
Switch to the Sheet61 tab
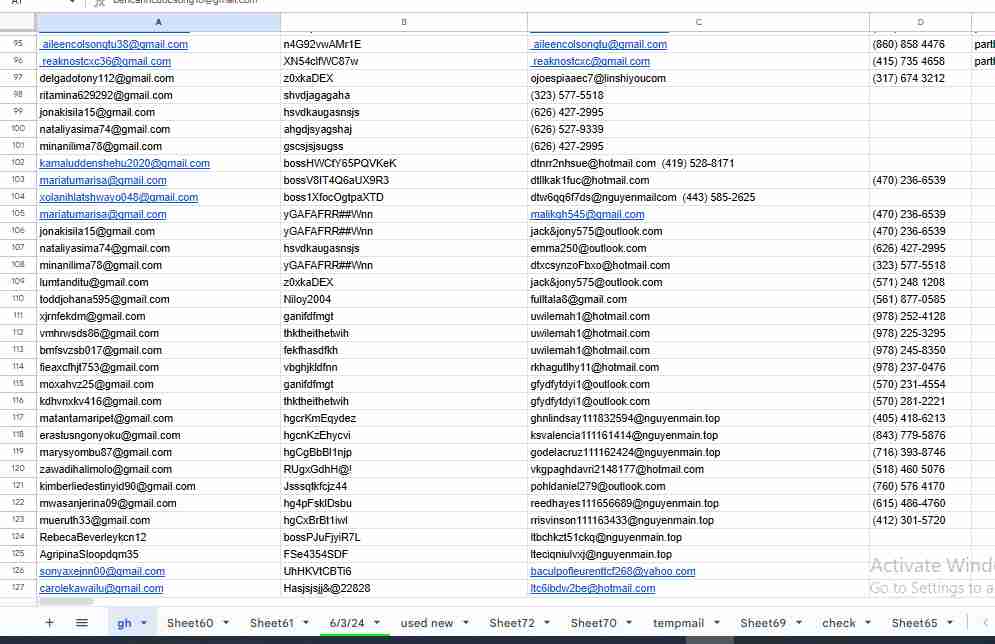272,623
